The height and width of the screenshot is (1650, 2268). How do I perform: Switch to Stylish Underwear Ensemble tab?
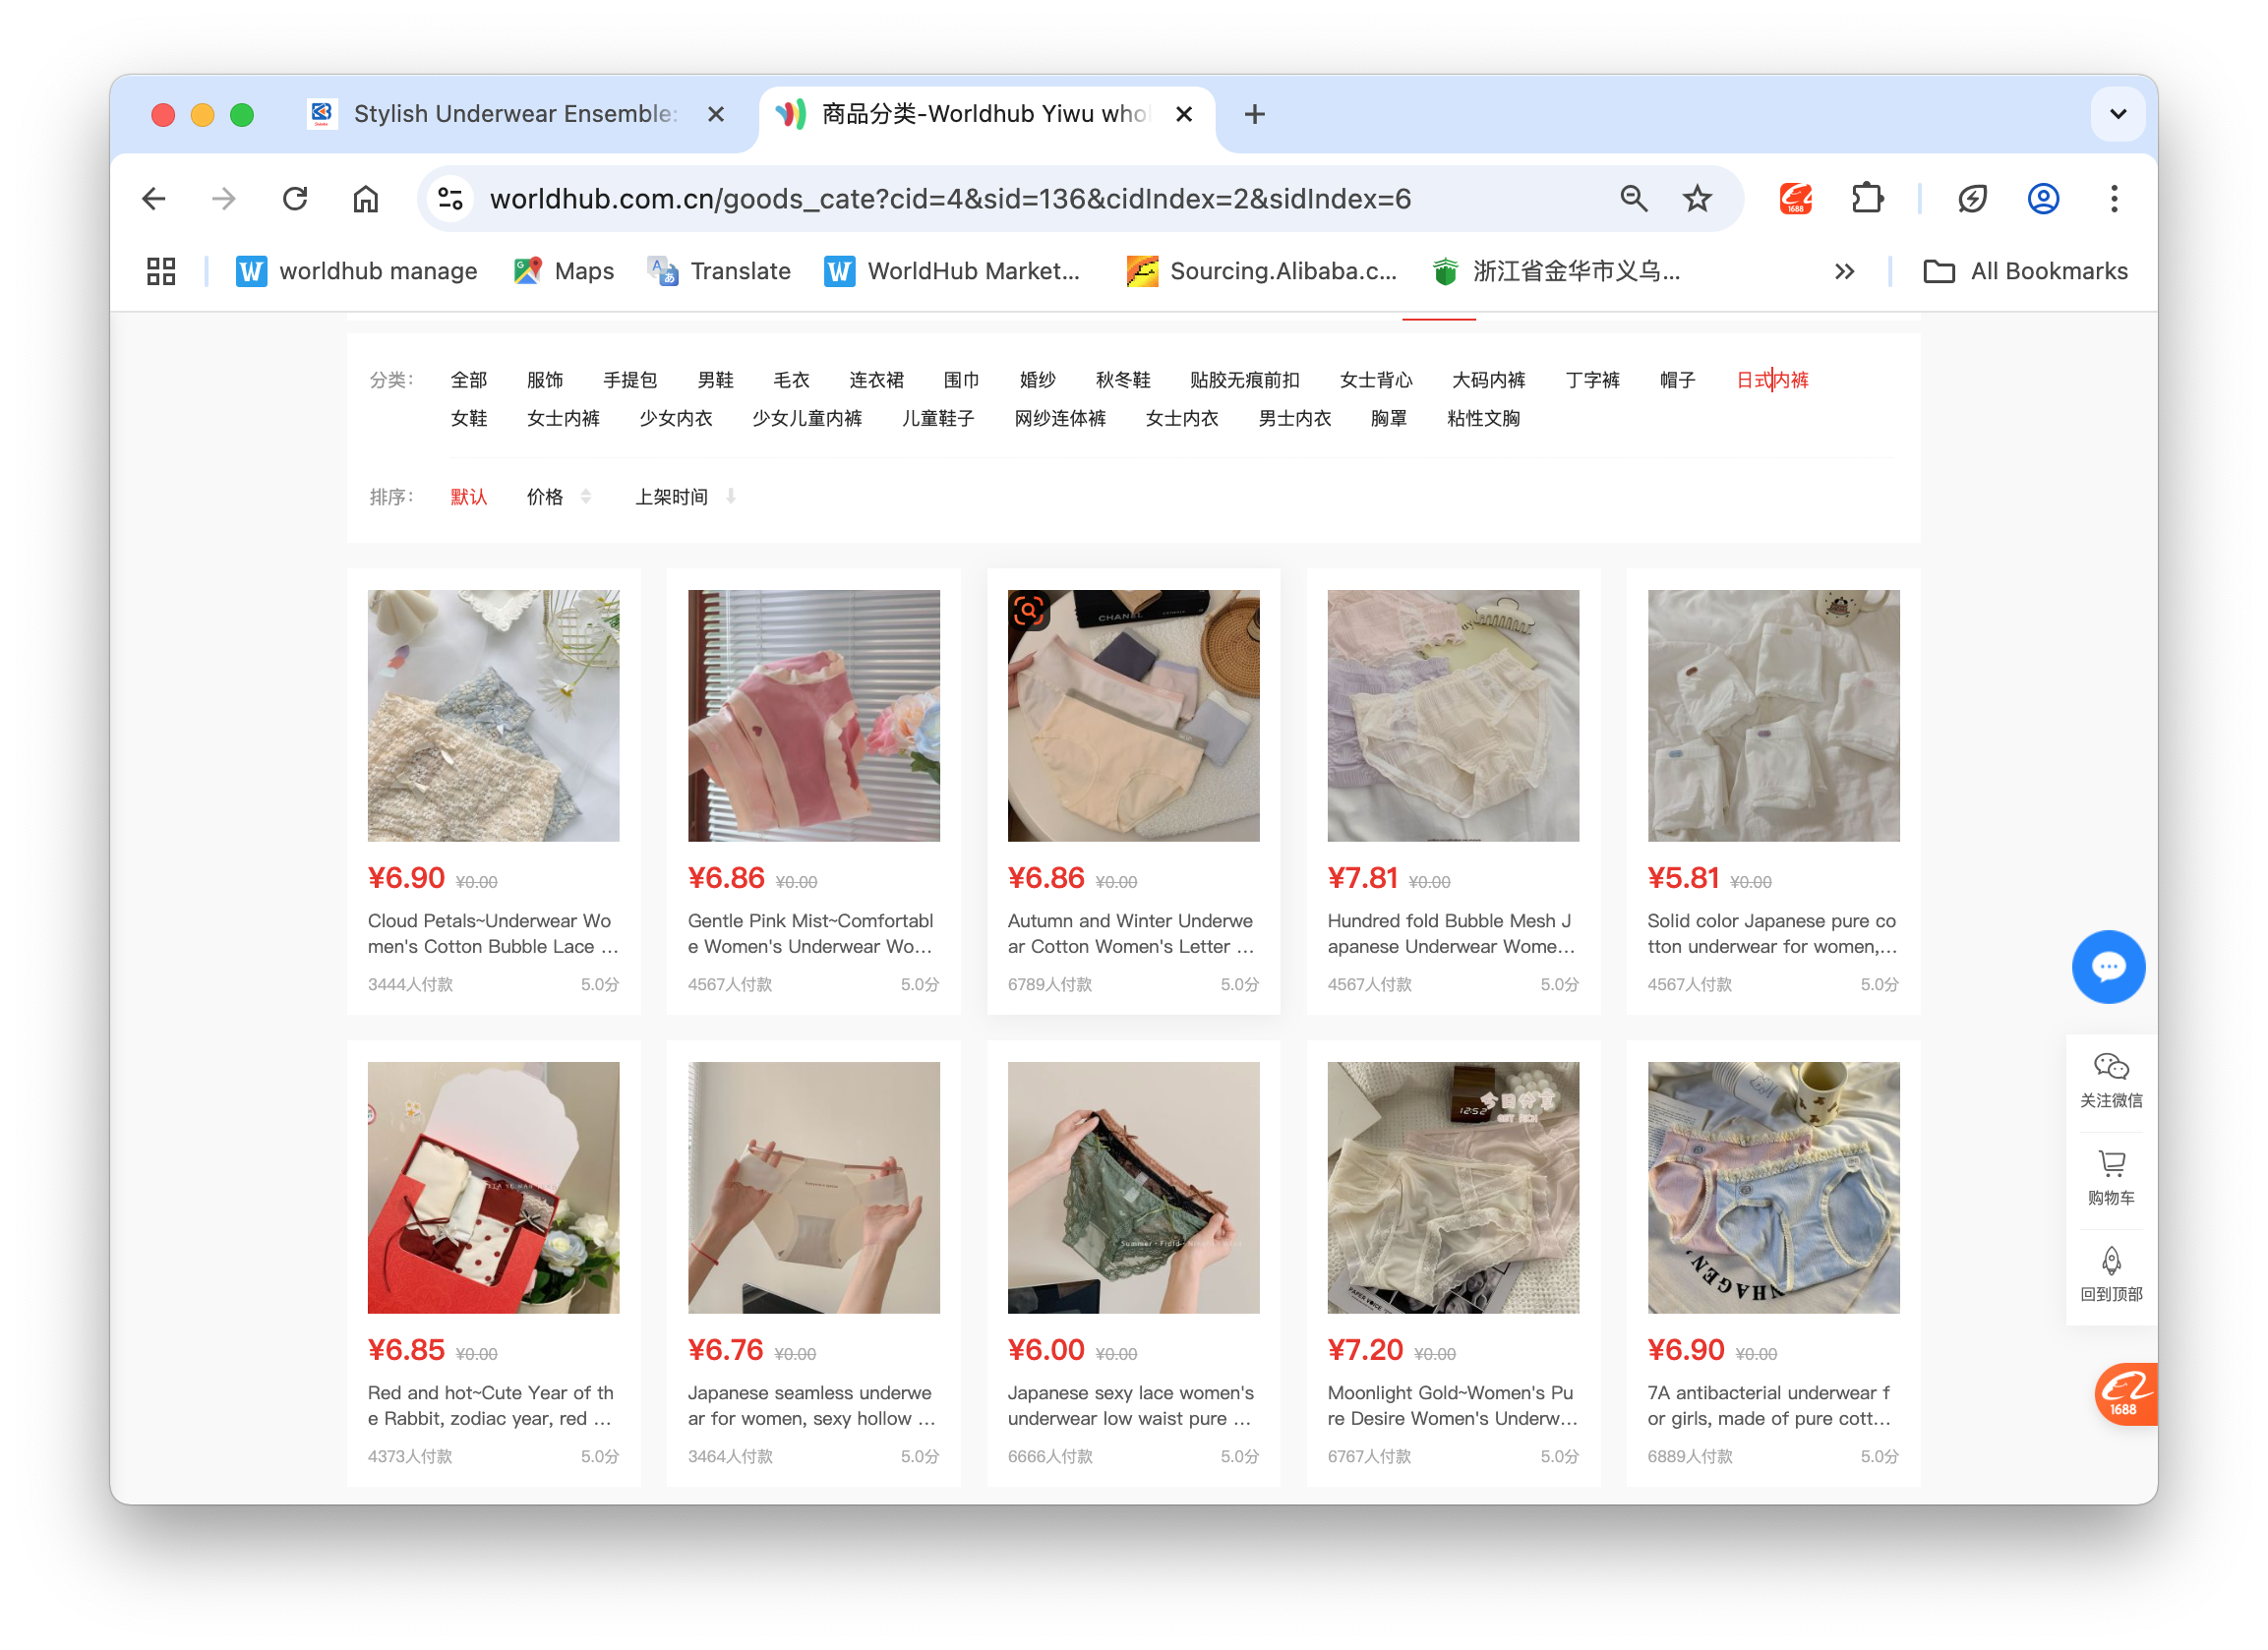tap(514, 114)
